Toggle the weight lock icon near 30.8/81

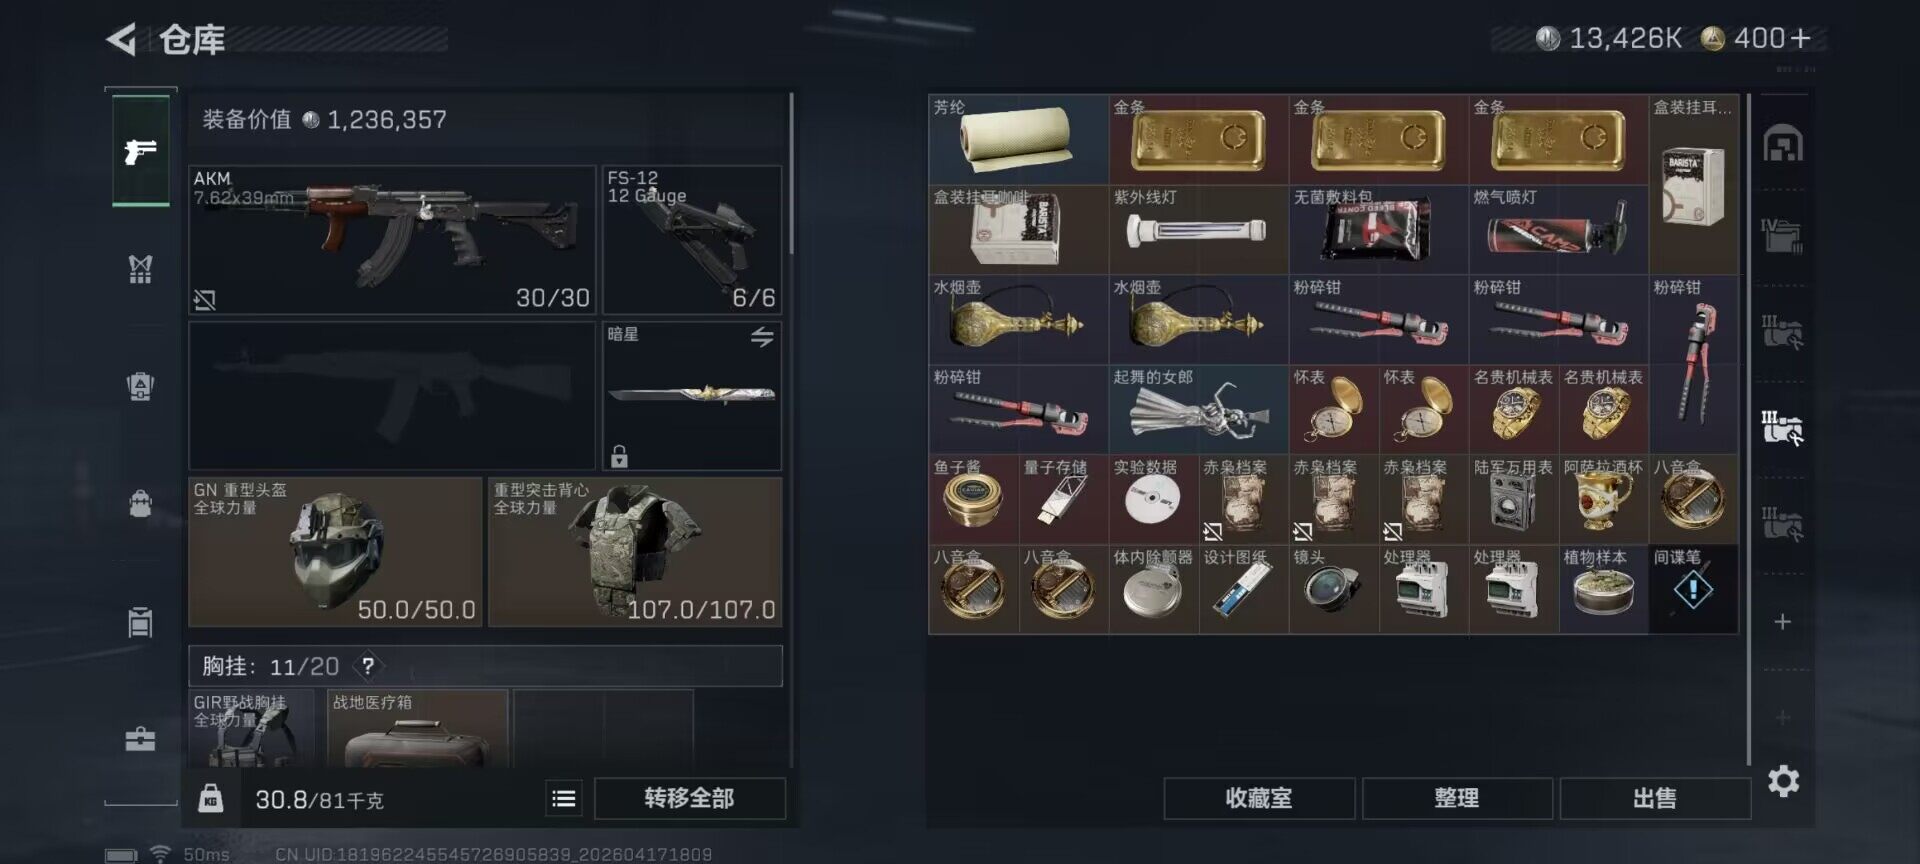pyautogui.click(x=211, y=798)
